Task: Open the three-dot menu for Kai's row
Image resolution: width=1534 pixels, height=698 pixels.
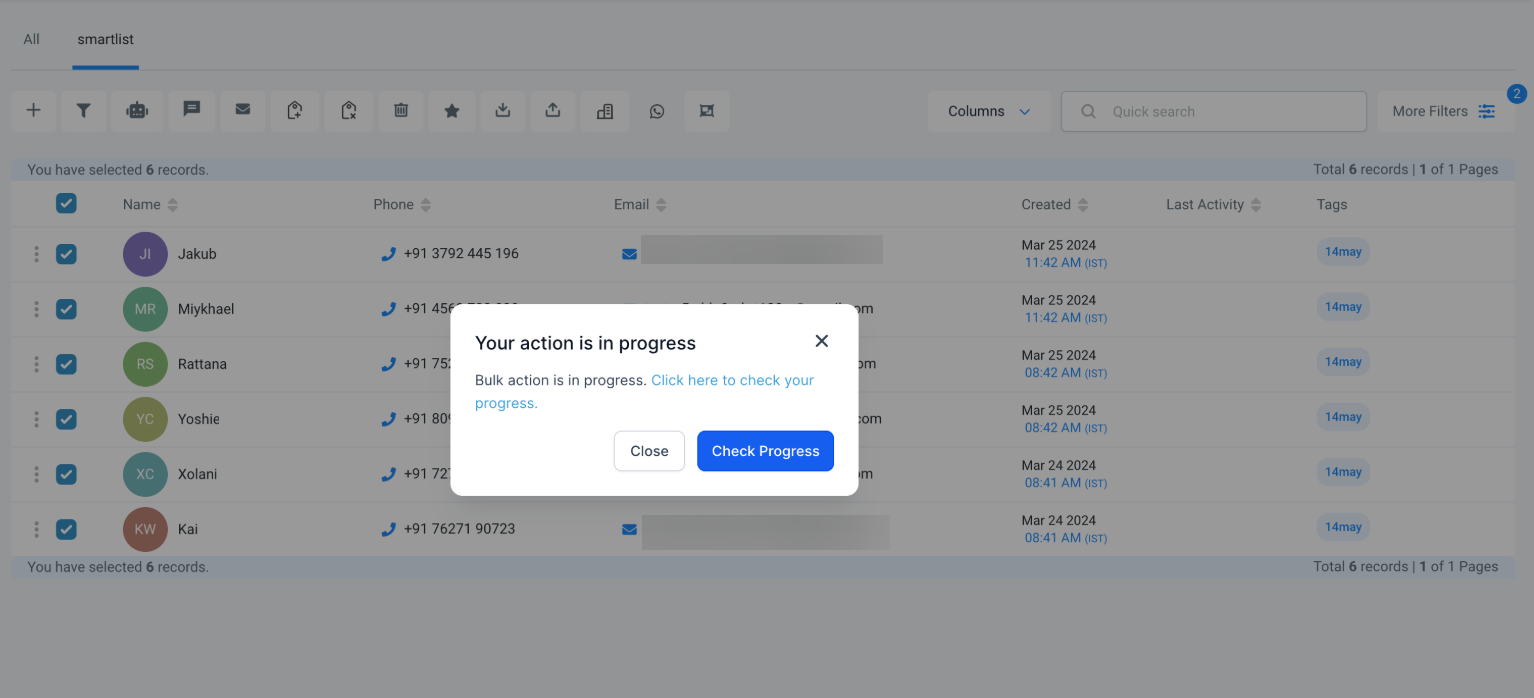Action: pos(37,529)
